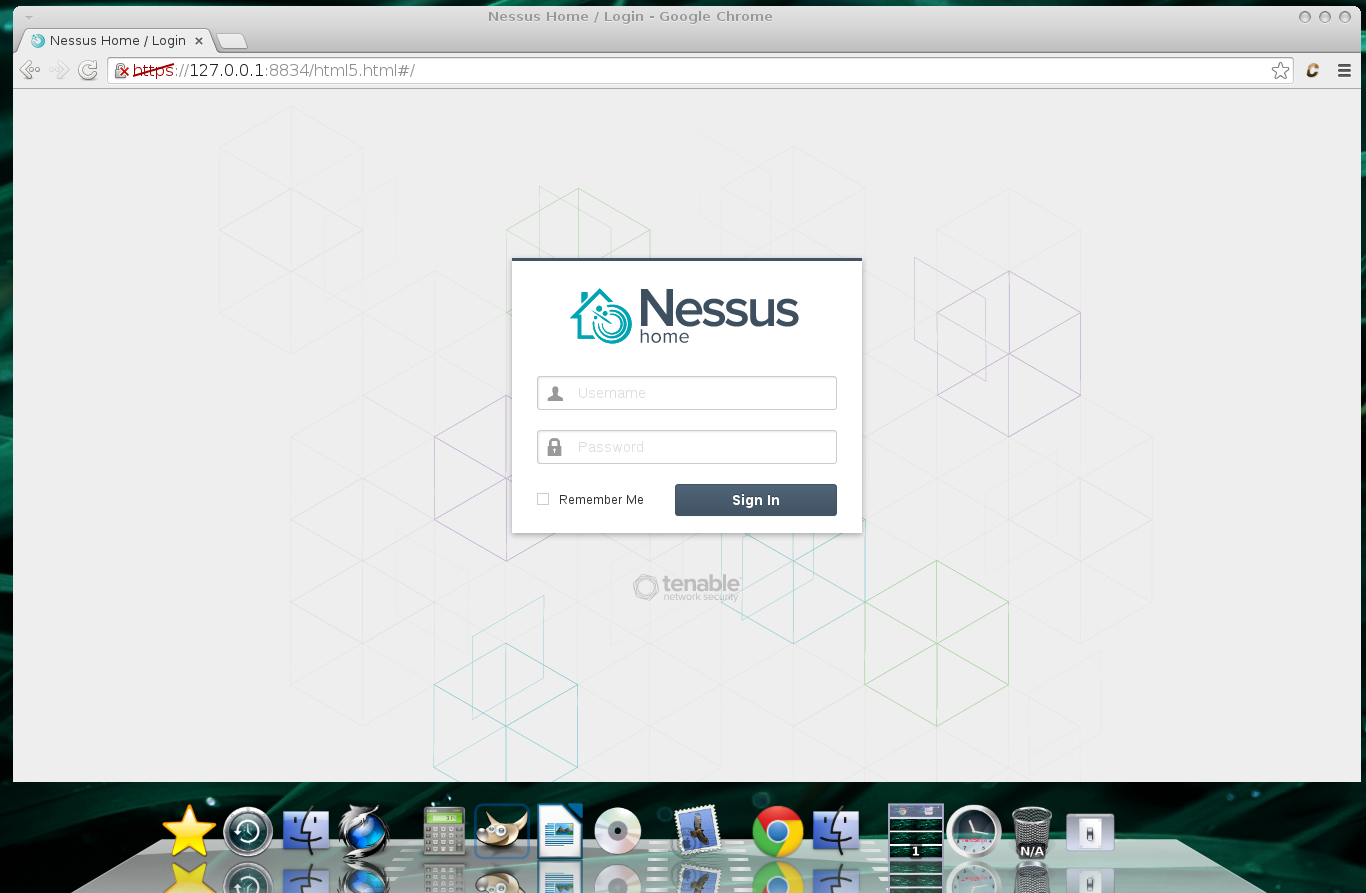The width and height of the screenshot is (1366, 893).
Task: Open the Chrome hamburger menu
Action: (x=1344, y=71)
